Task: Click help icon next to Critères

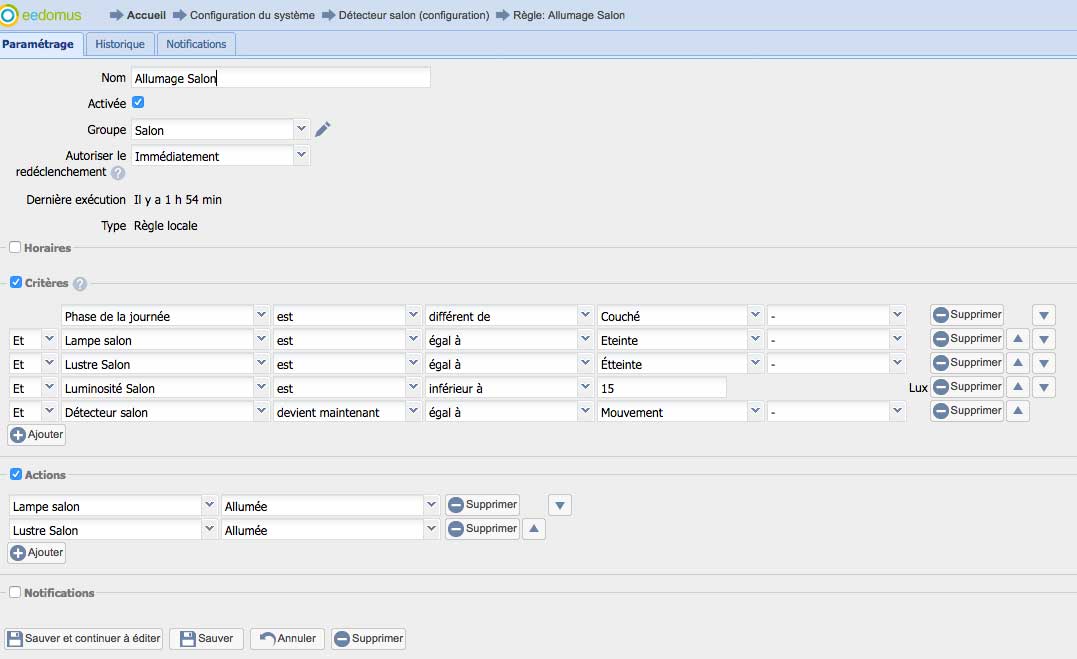Action: [80, 283]
